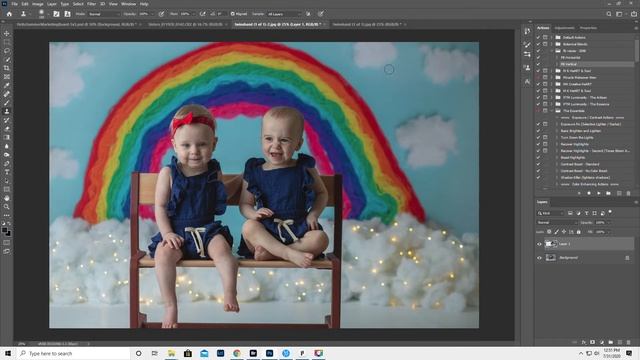Create new fill or adjustment layer
The width and height of the screenshot is (640, 360).
click(602, 342)
